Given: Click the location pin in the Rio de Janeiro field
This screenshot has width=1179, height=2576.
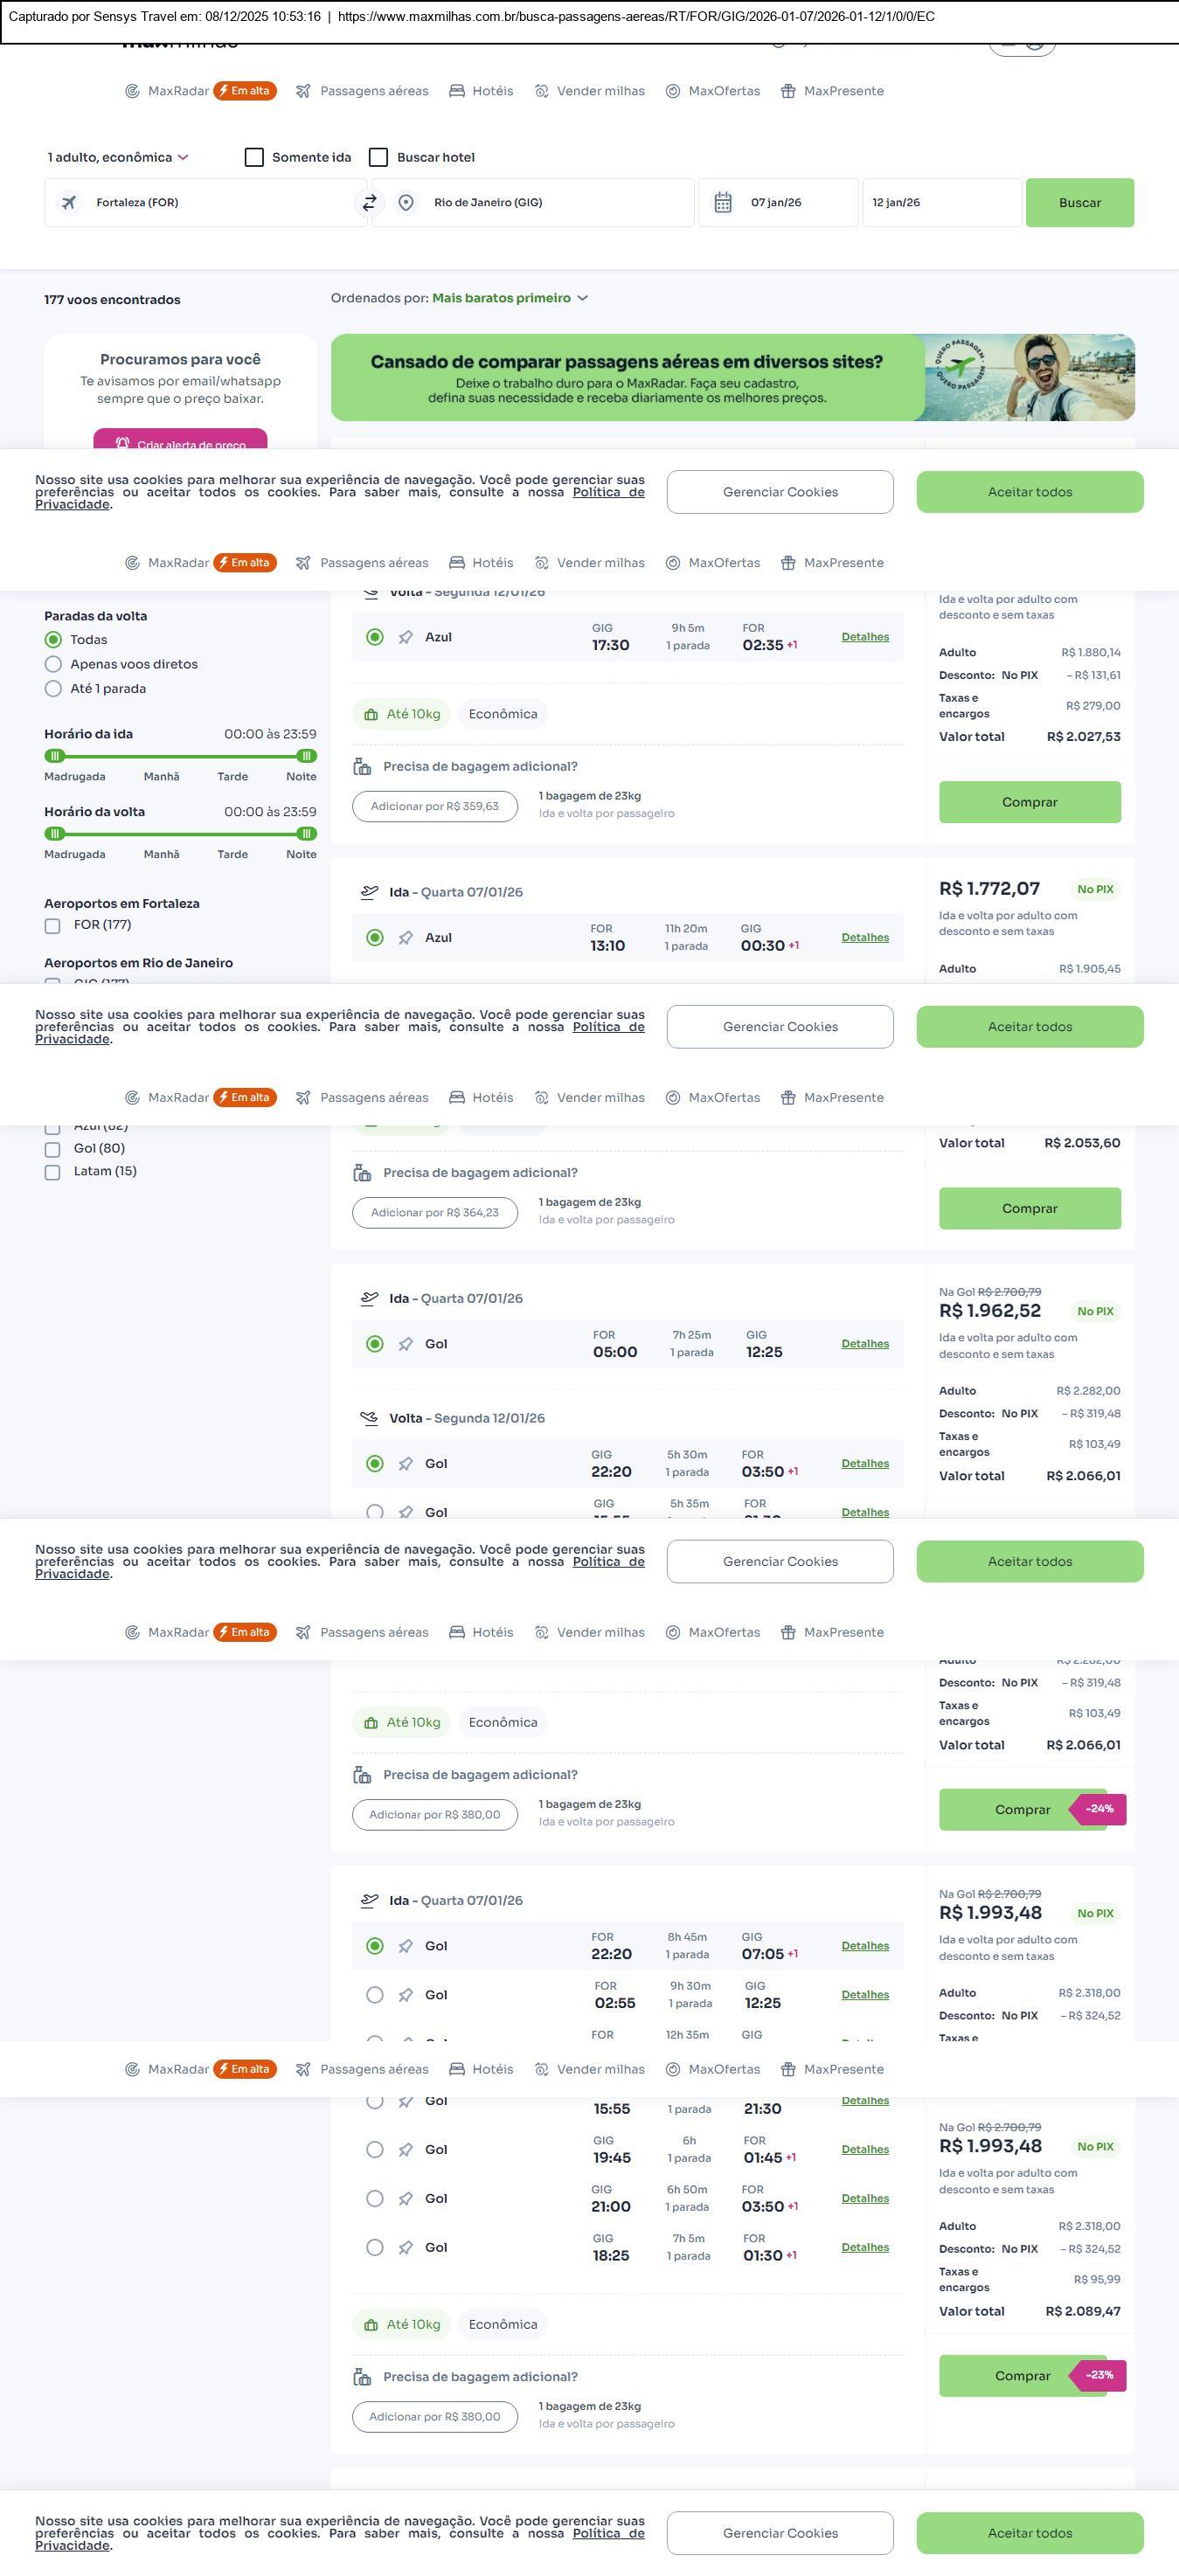Looking at the screenshot, I should 406,203.
